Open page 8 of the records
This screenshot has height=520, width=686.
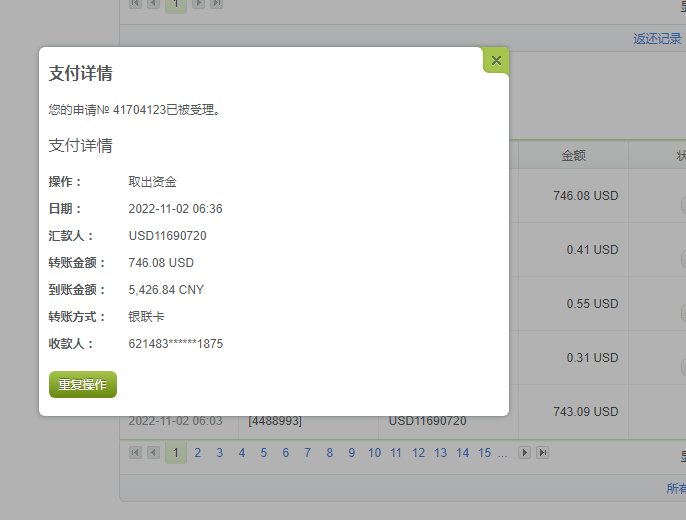click(329, 453)
